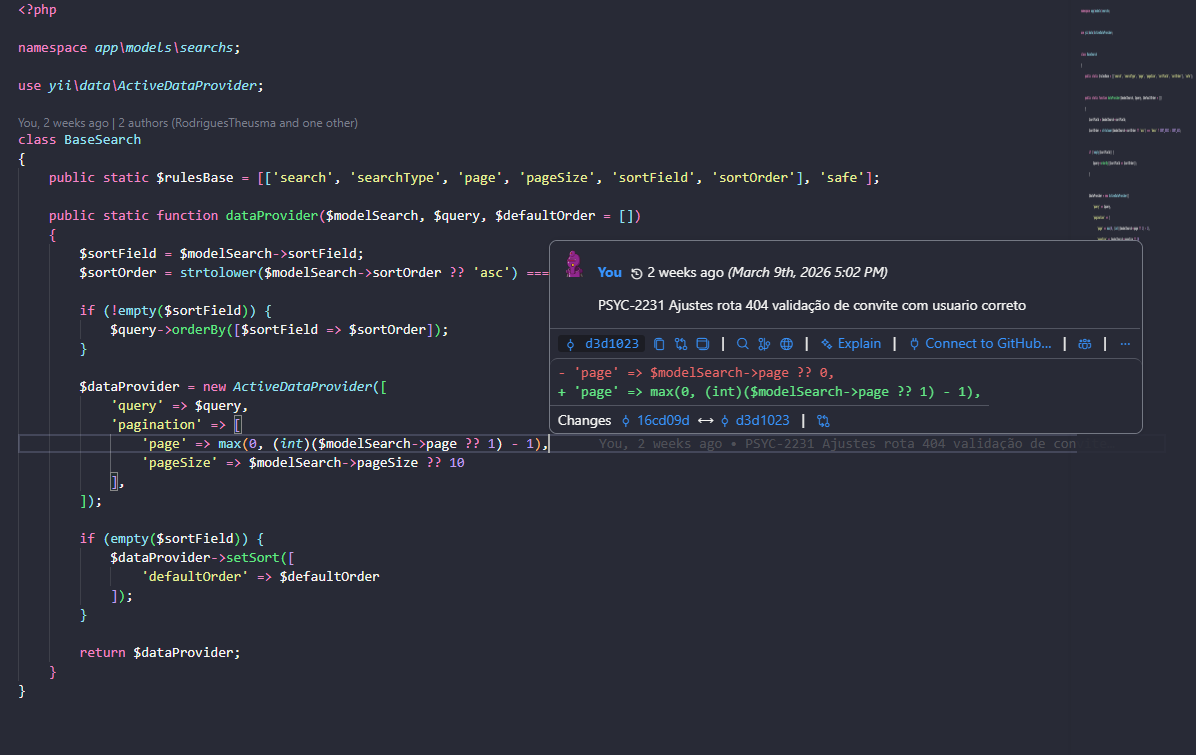Click the author avatar in blame hover
This screenshot has width=1196, height=755.
pyautogui.click(x=574, y=265)
